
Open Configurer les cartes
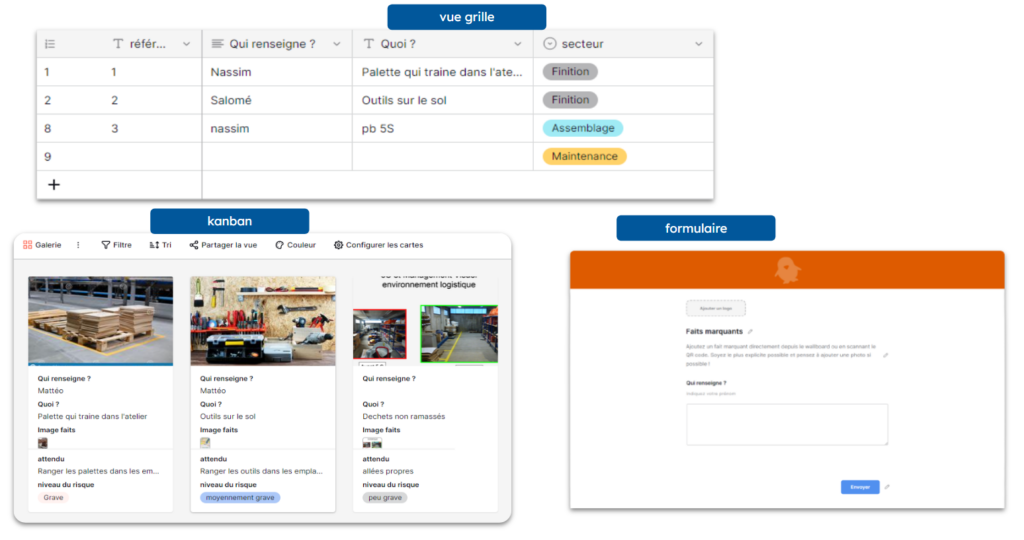pos(379,245)
